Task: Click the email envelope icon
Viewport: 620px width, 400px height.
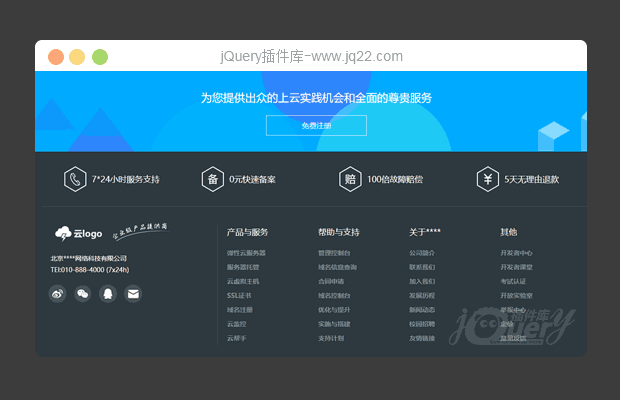Action: pos(133,293)
